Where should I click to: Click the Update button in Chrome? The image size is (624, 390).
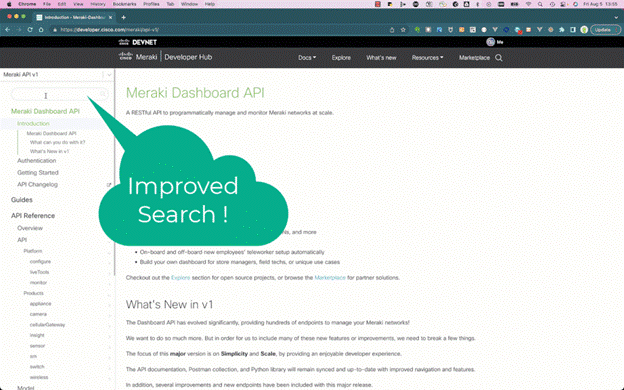tap(605, 29)
